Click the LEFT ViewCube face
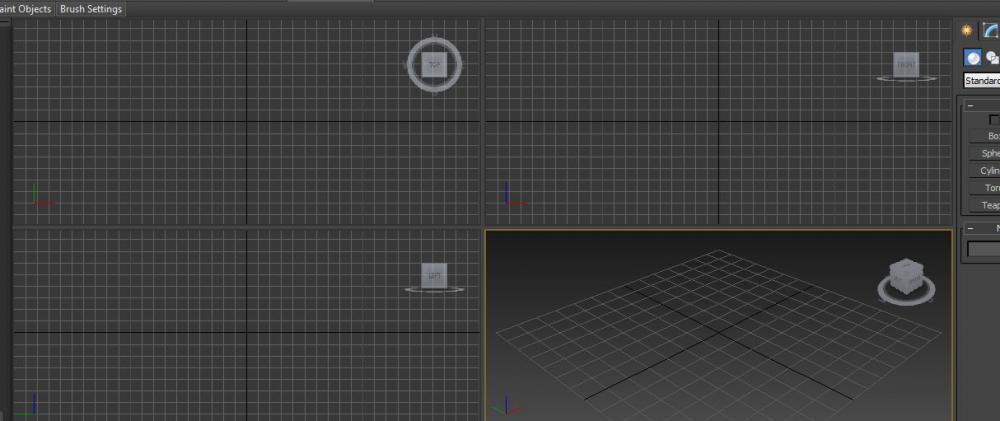This screenshot has height=421, width=1000. pos(434,275)
